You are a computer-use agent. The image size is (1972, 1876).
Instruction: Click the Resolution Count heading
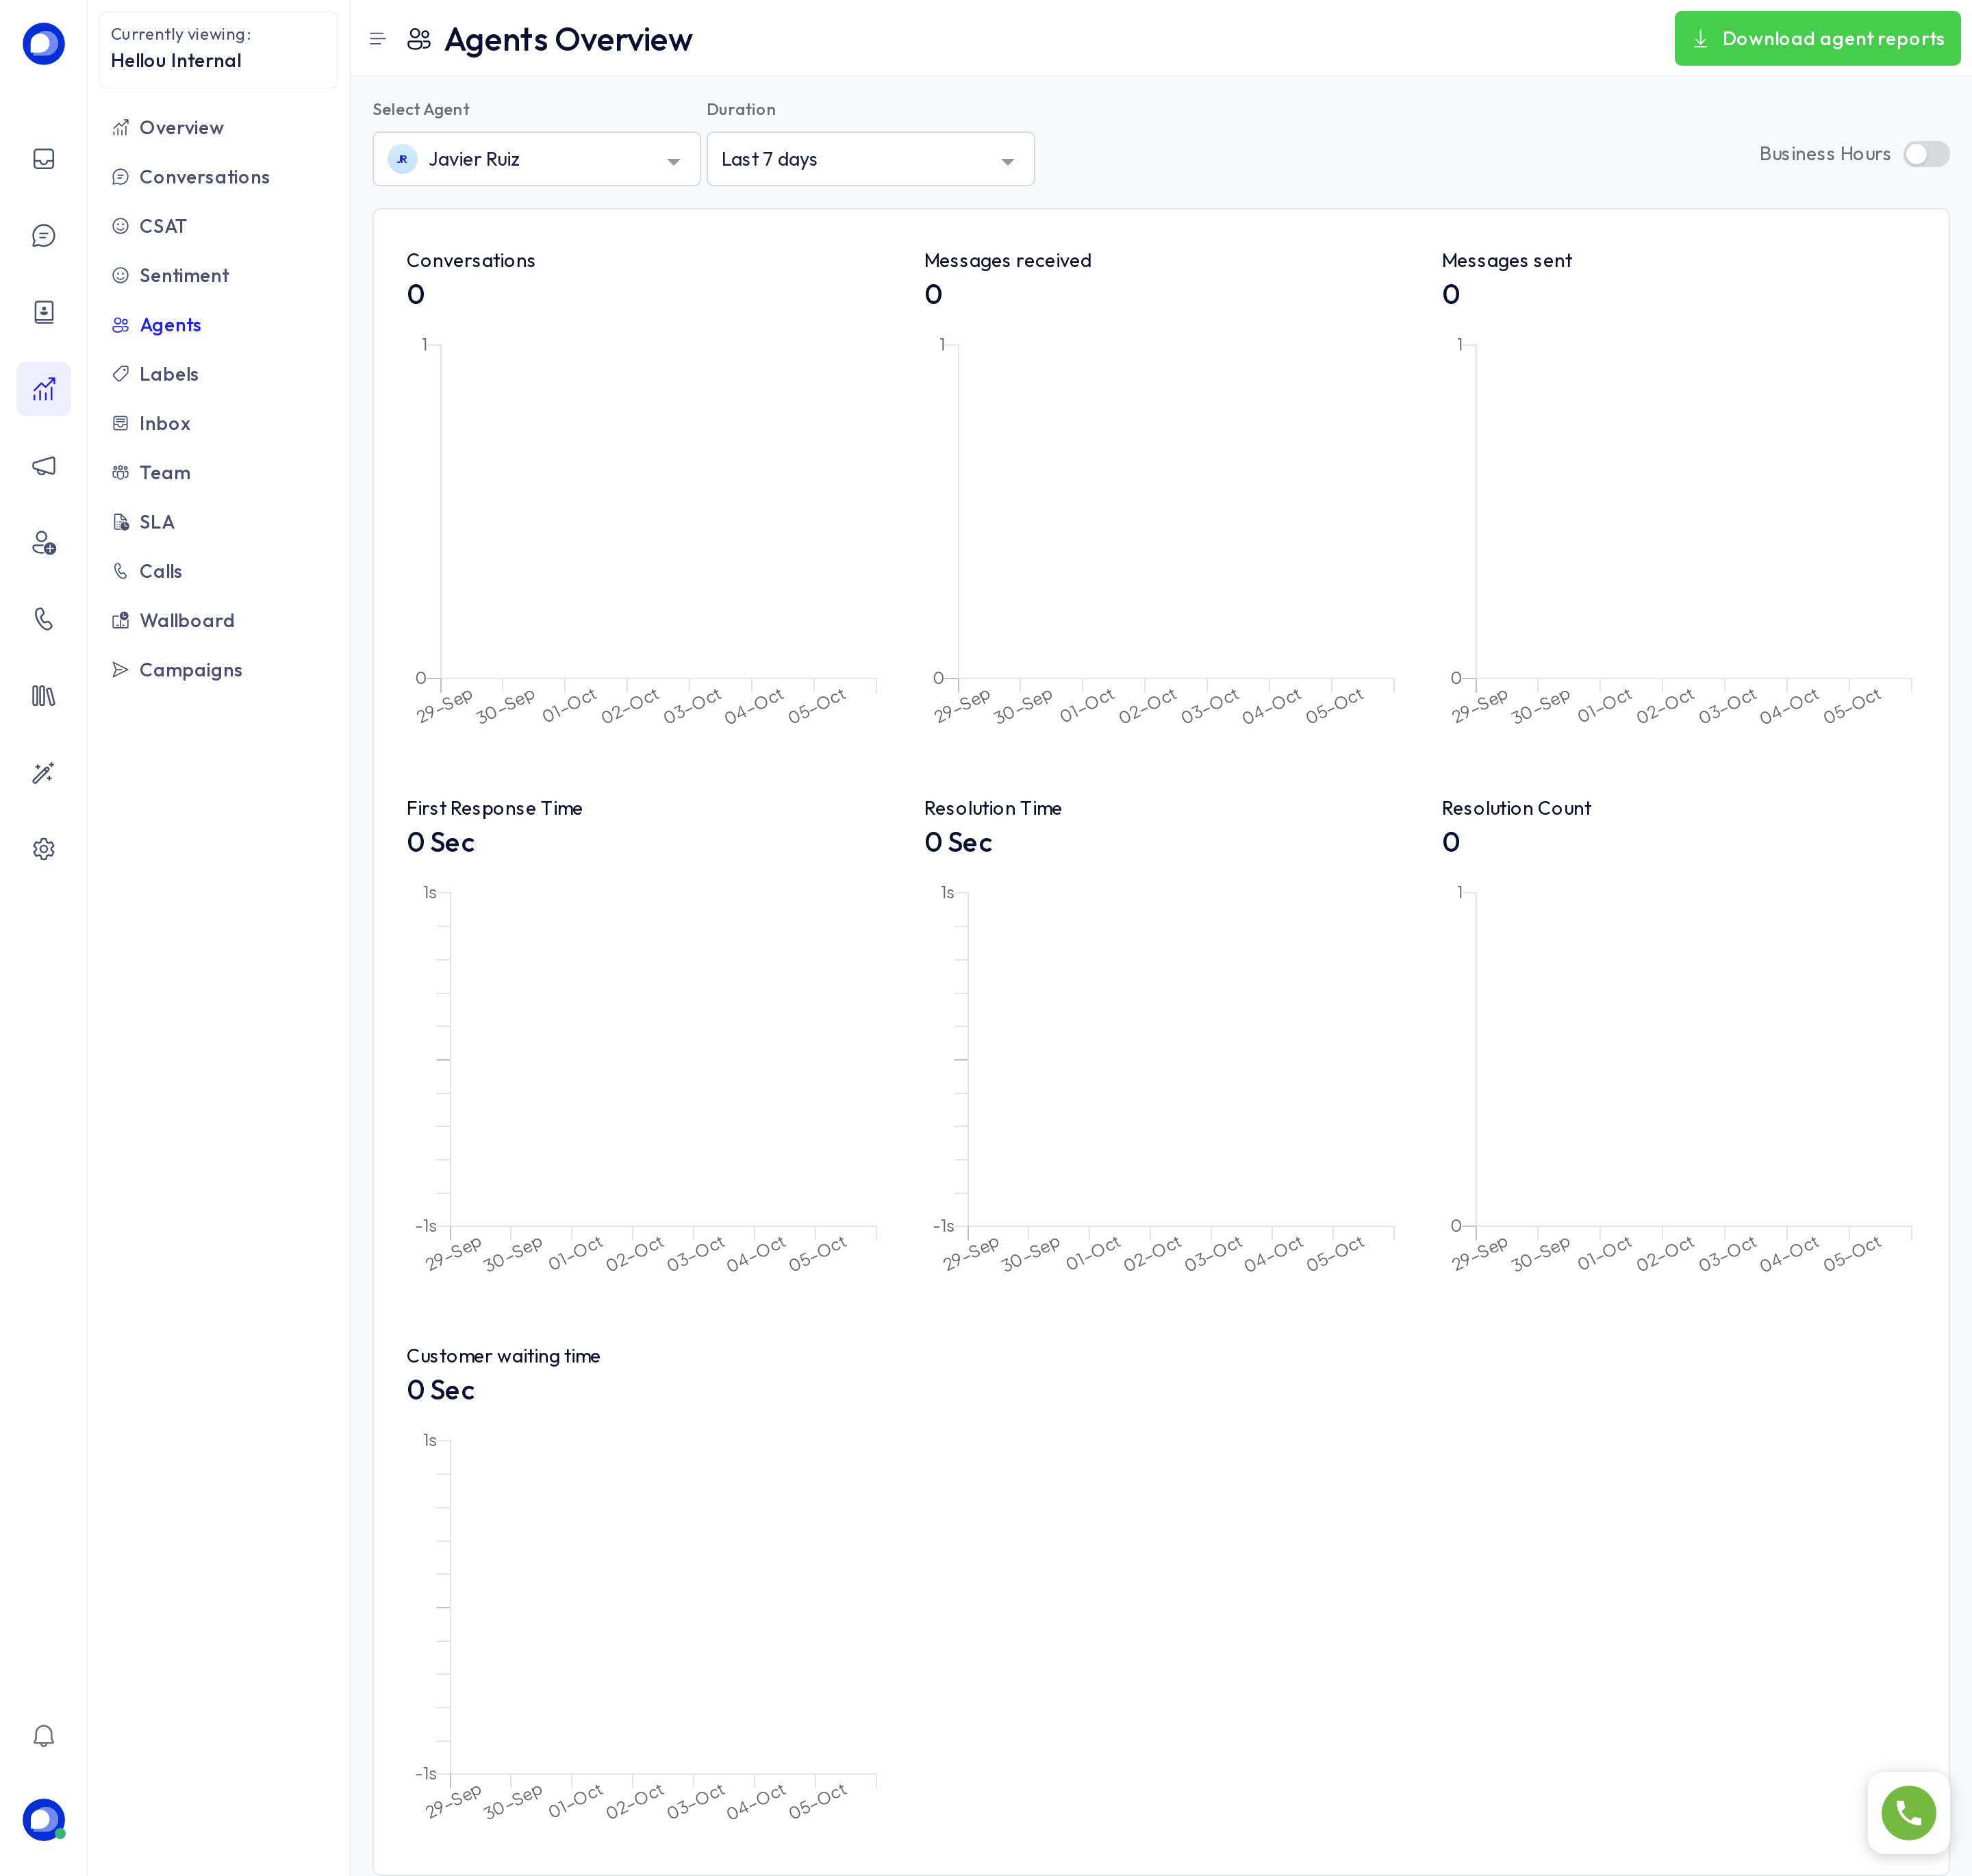coord(1516,809)
